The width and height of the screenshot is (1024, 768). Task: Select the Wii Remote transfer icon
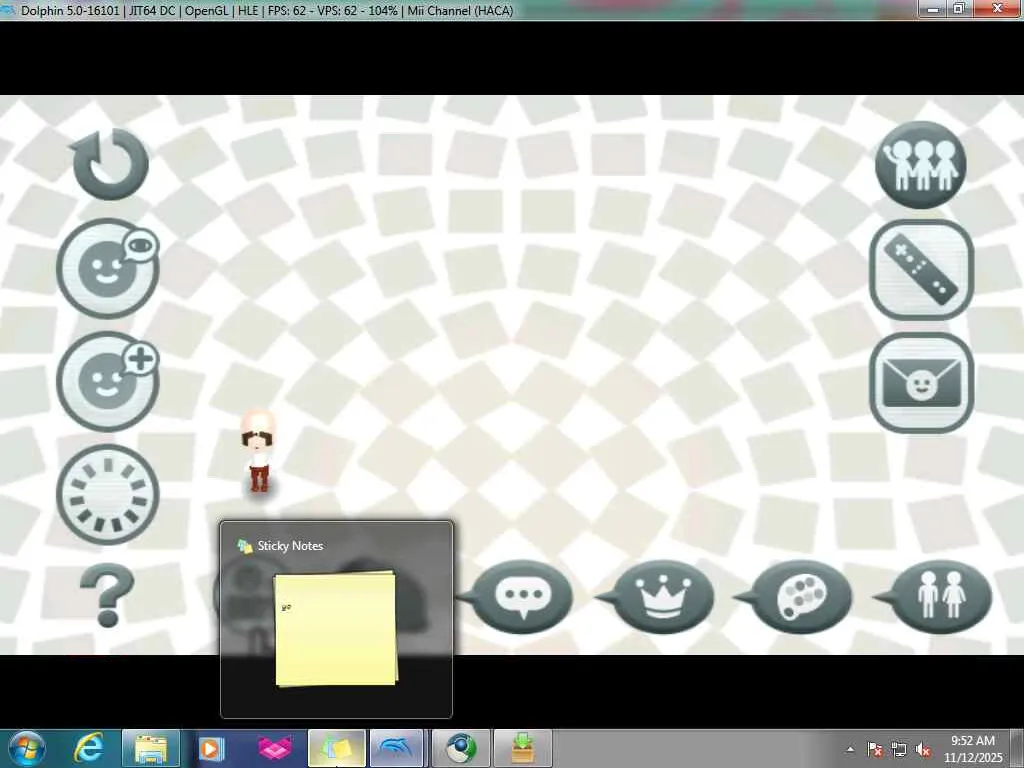[x=921, y=269]
